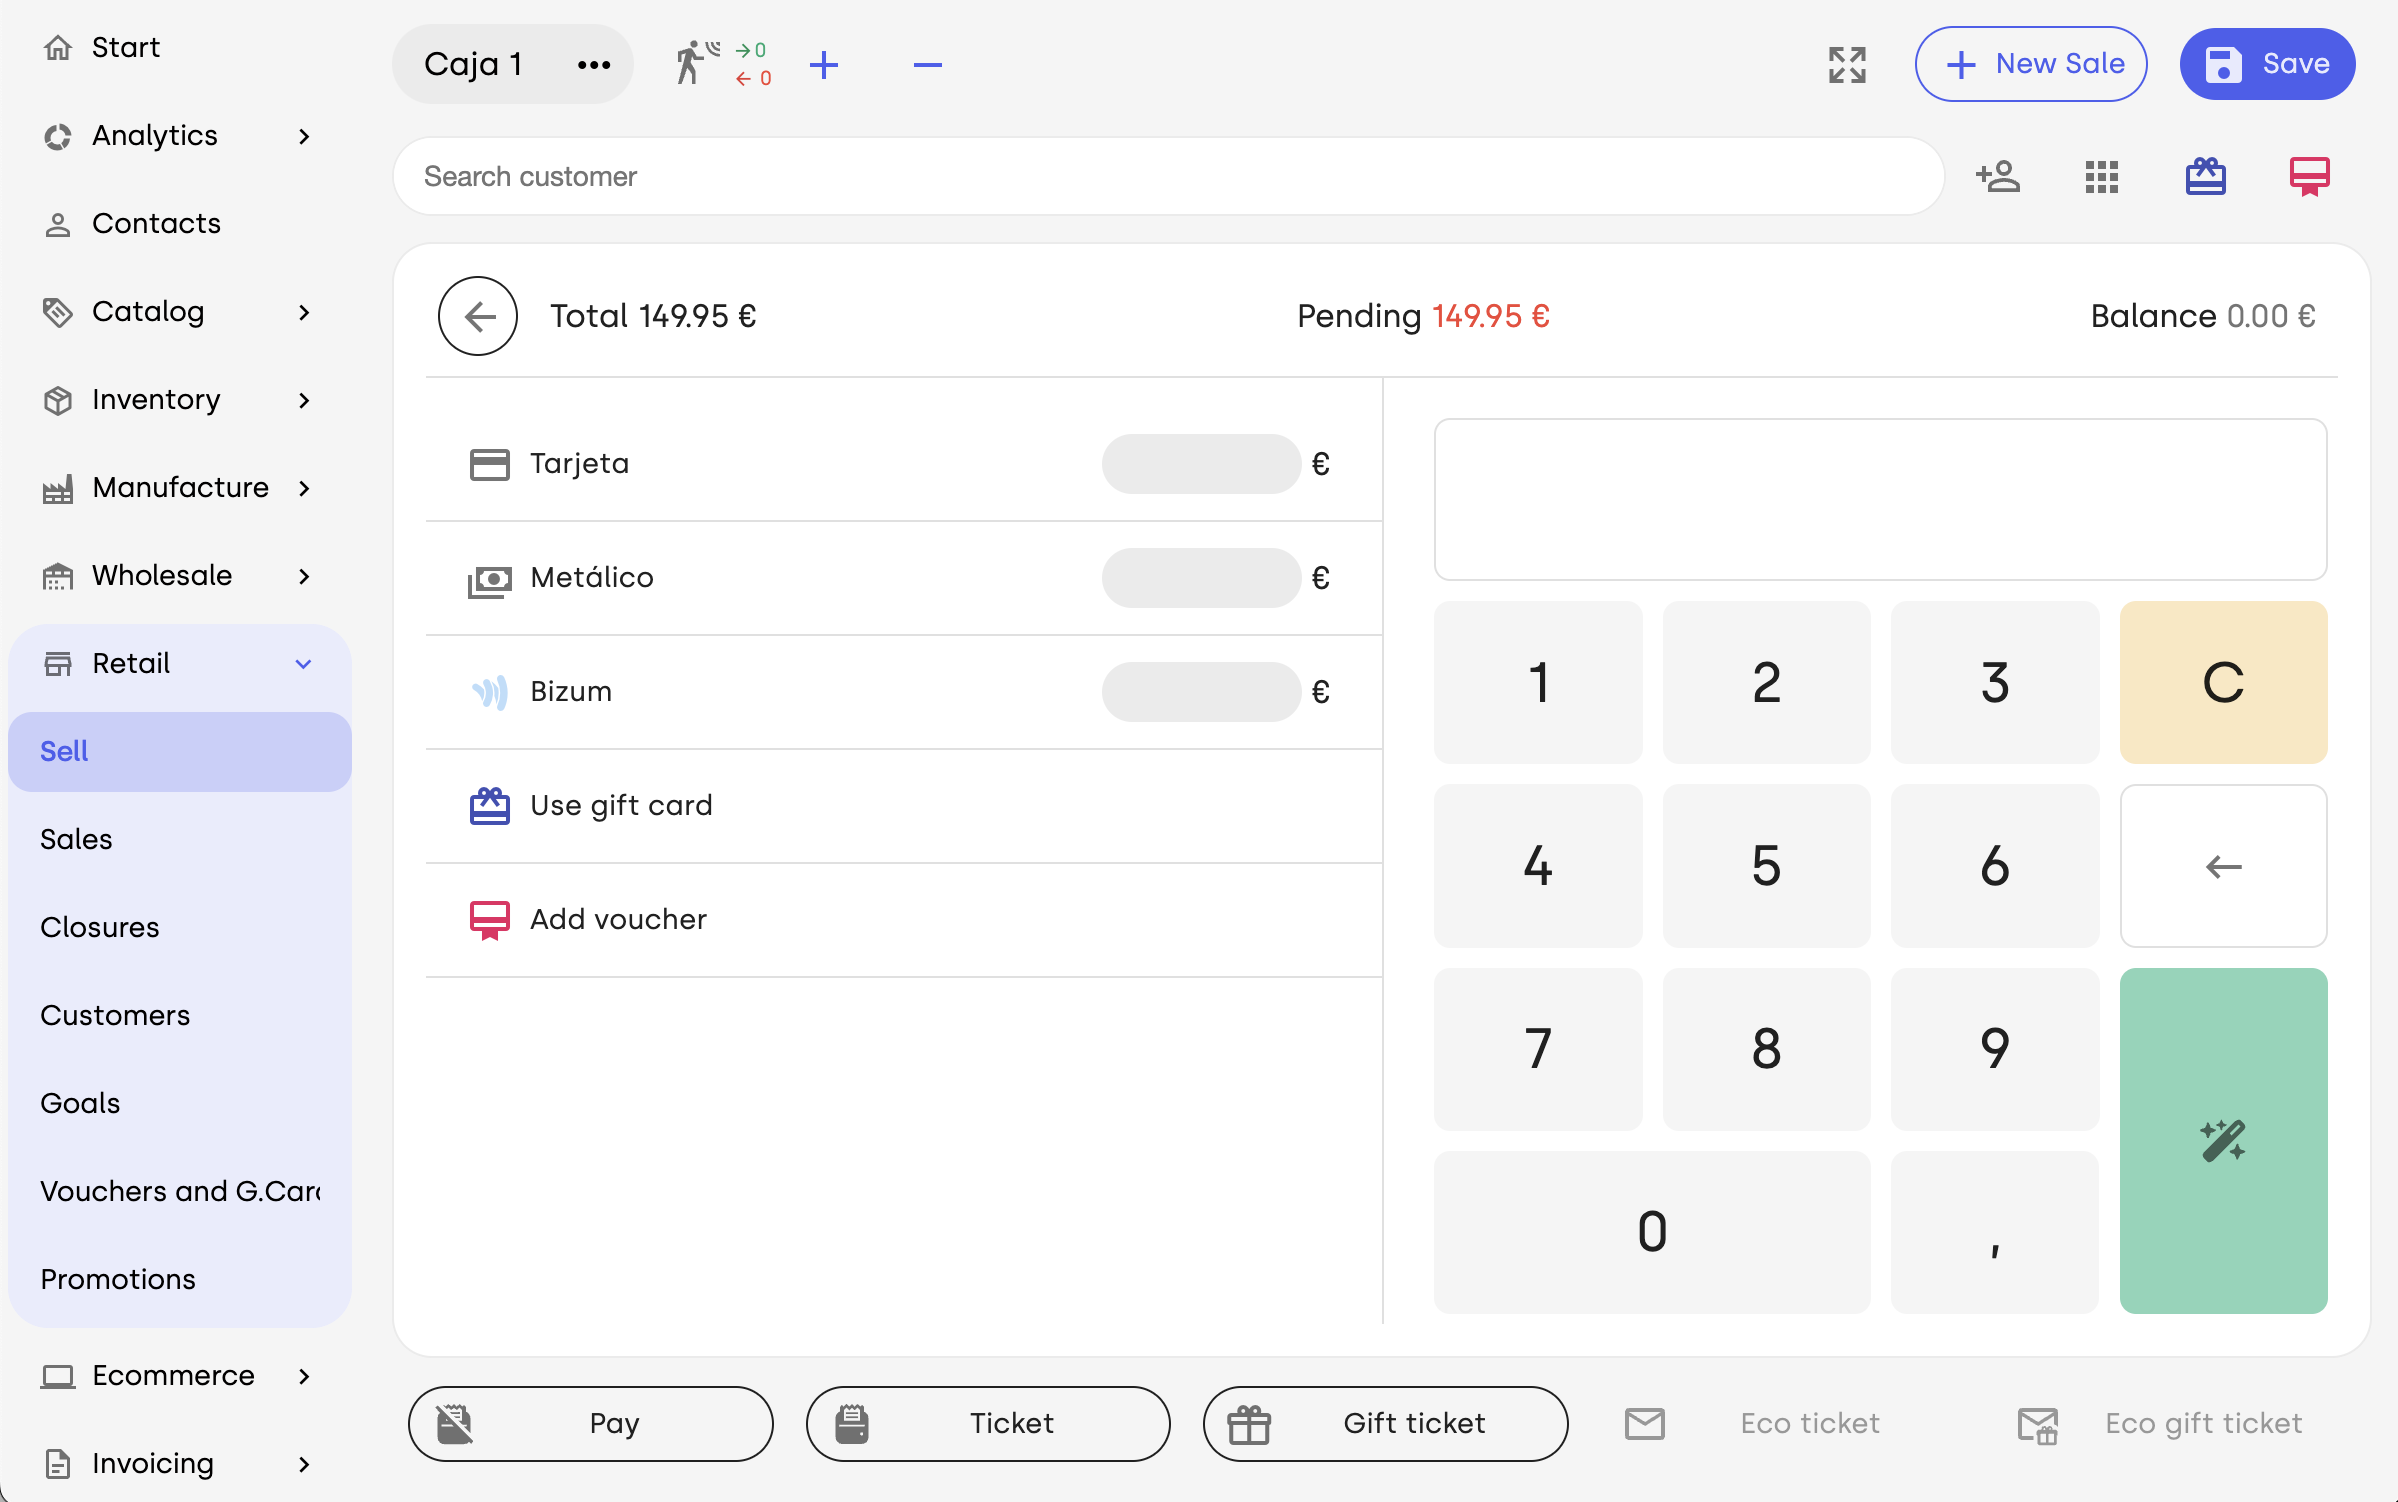2398x1502 pixels.
Task: Click the red voucher icon in toolbar
Action: click(x=2309, y=177)
